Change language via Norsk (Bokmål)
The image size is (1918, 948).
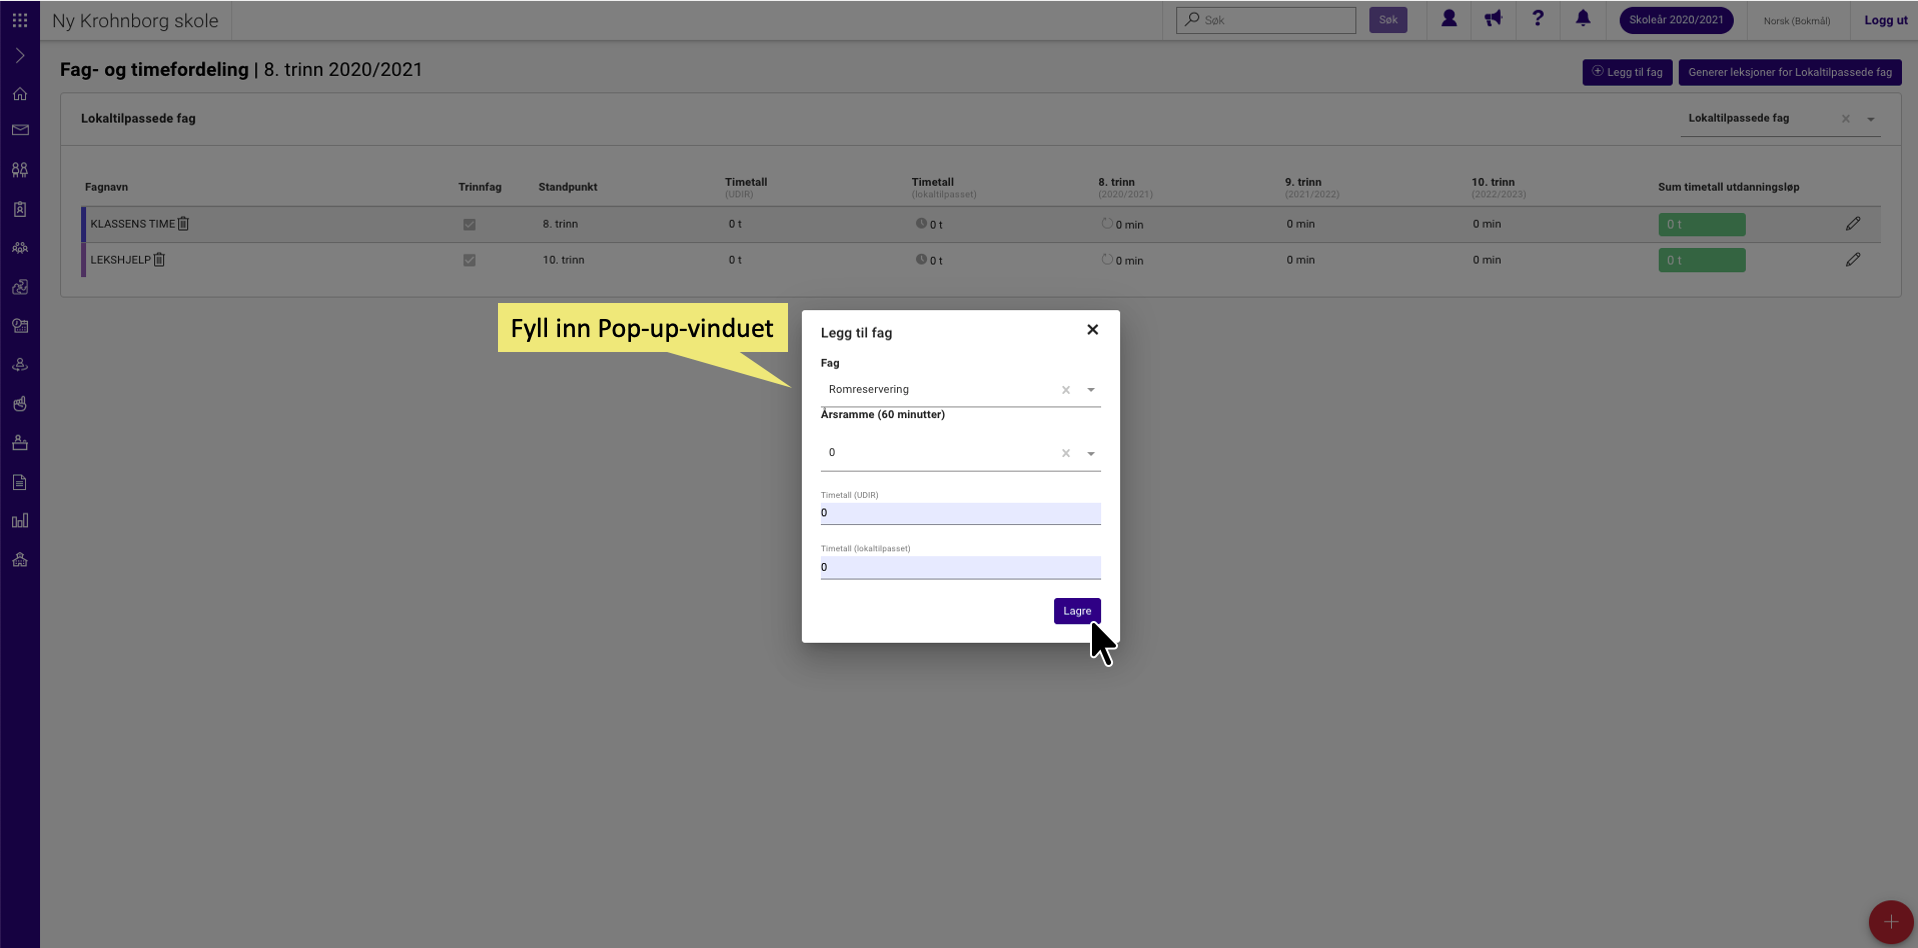tap(1797, 21)
